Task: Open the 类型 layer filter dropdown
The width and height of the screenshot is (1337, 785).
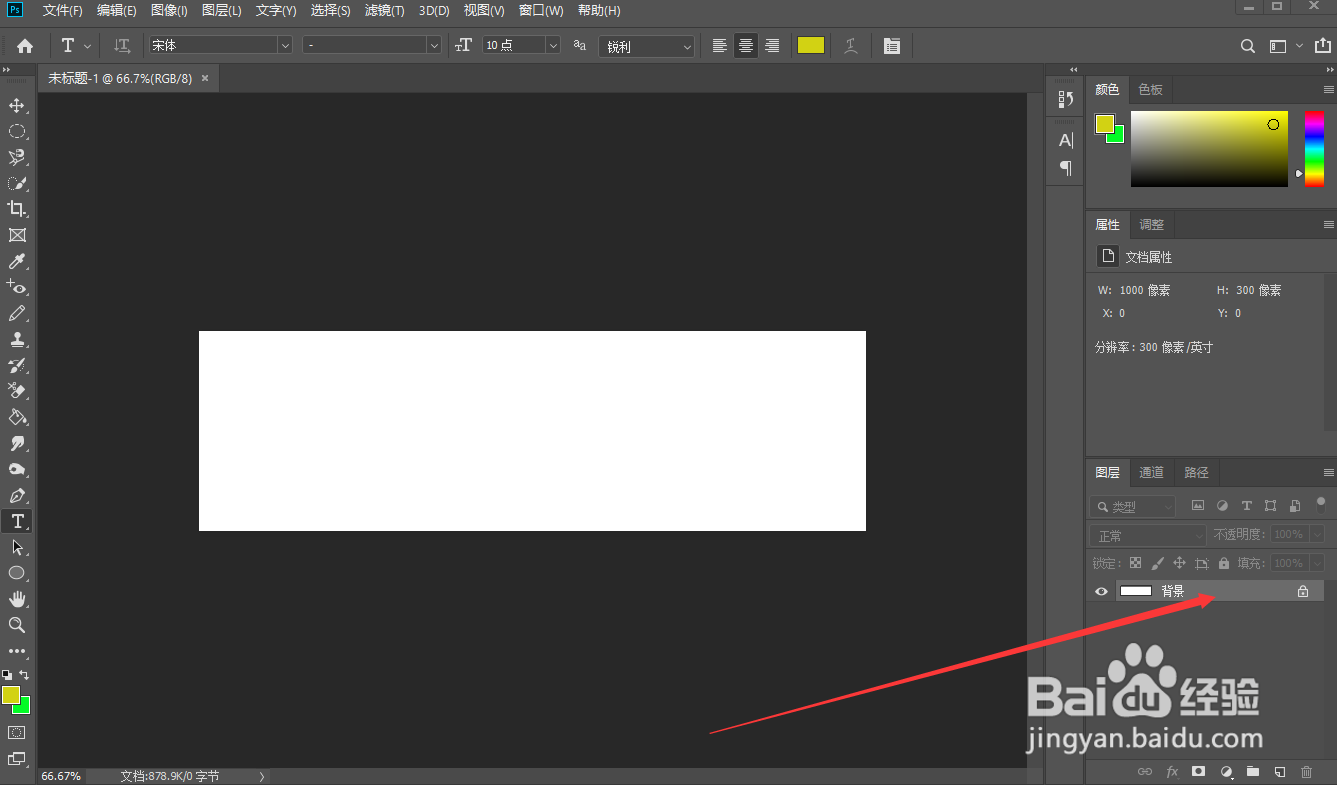Action: [1133, 507]
